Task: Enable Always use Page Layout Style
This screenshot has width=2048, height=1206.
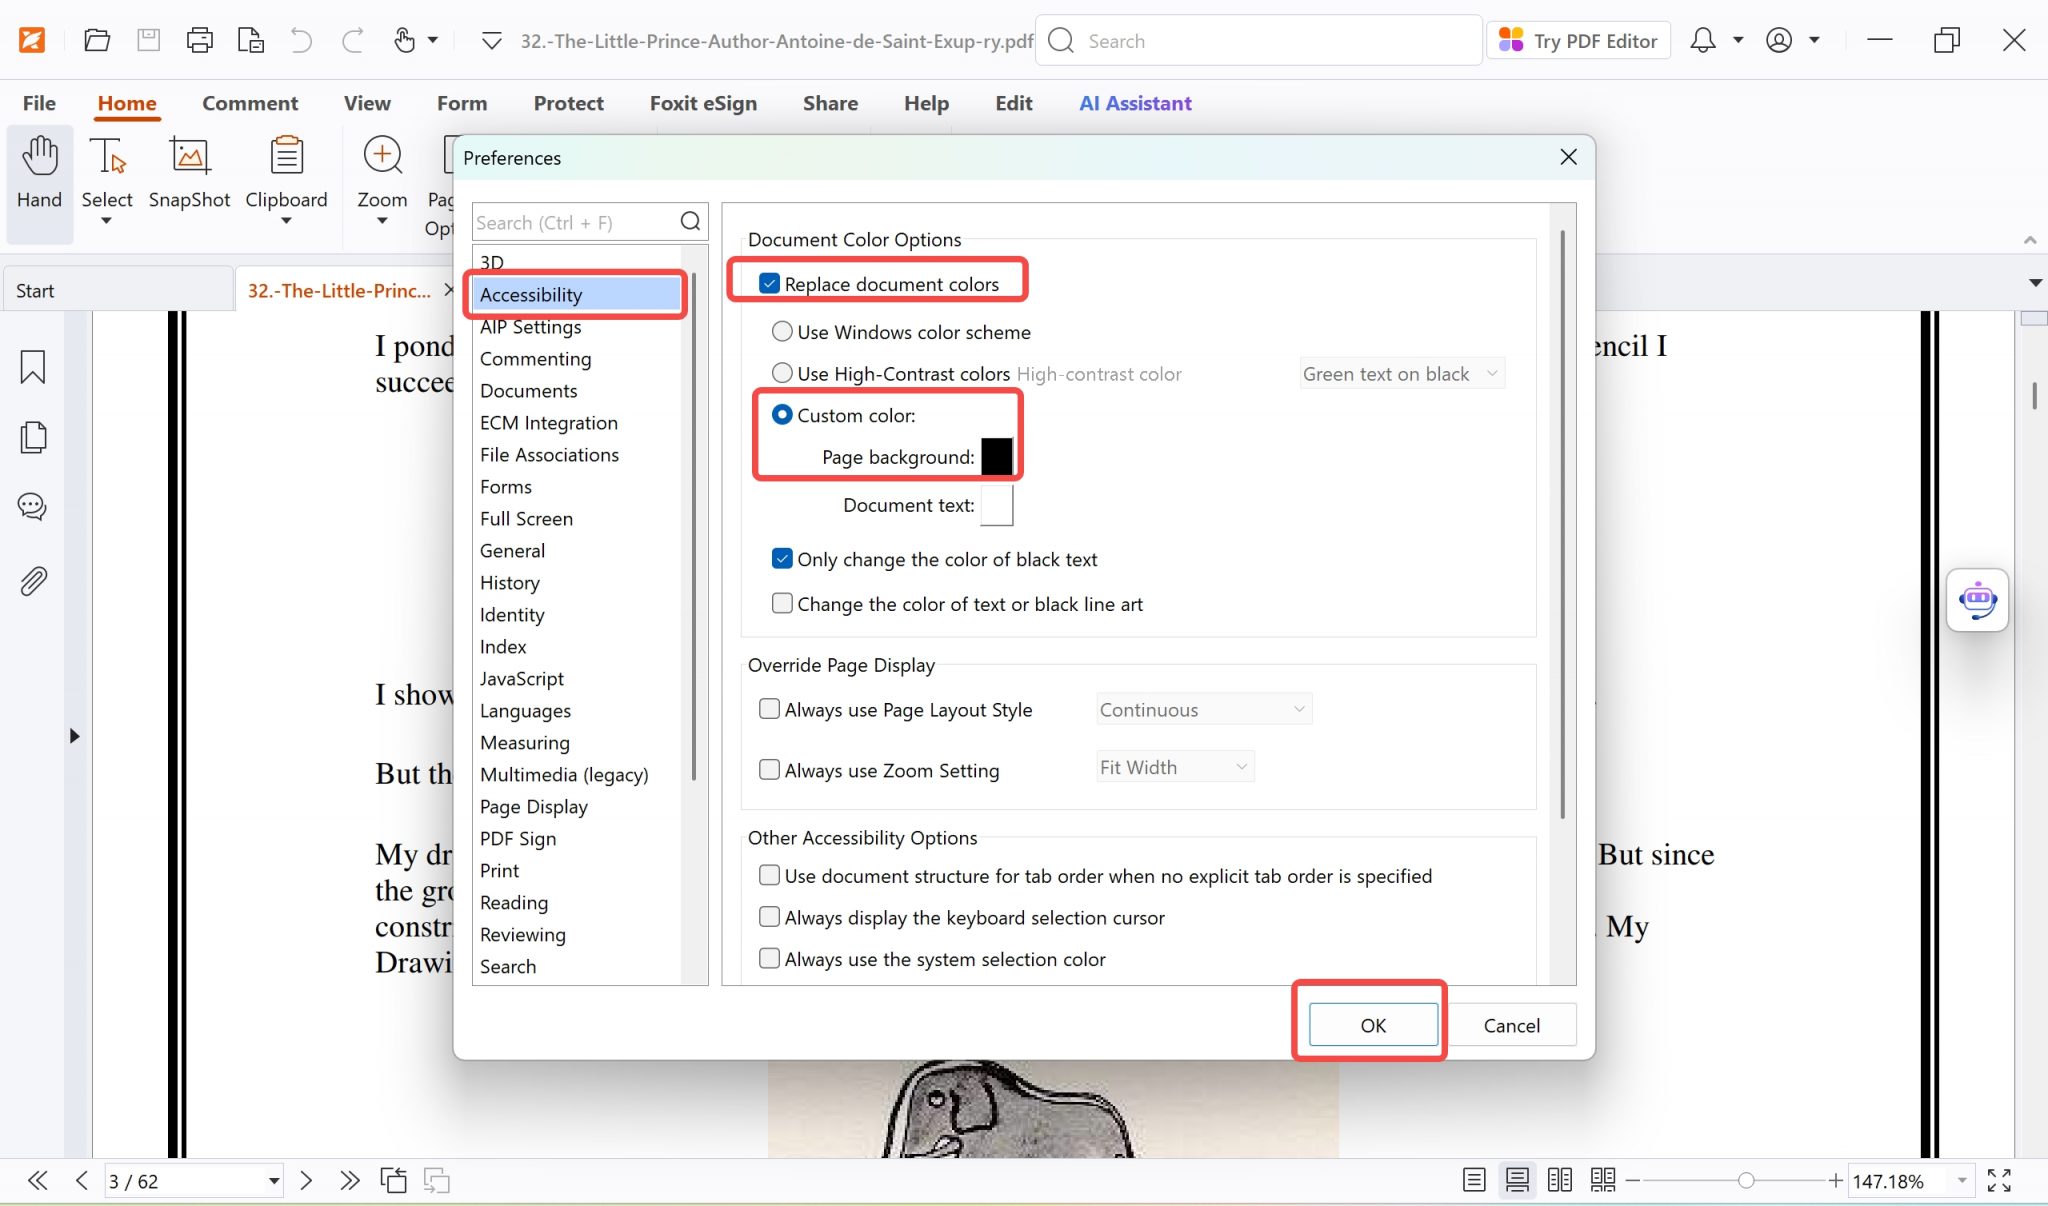Action: point(769,709)
